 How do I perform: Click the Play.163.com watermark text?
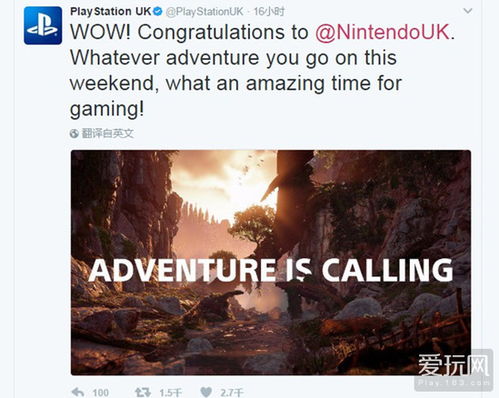click(x=454, y=383)
